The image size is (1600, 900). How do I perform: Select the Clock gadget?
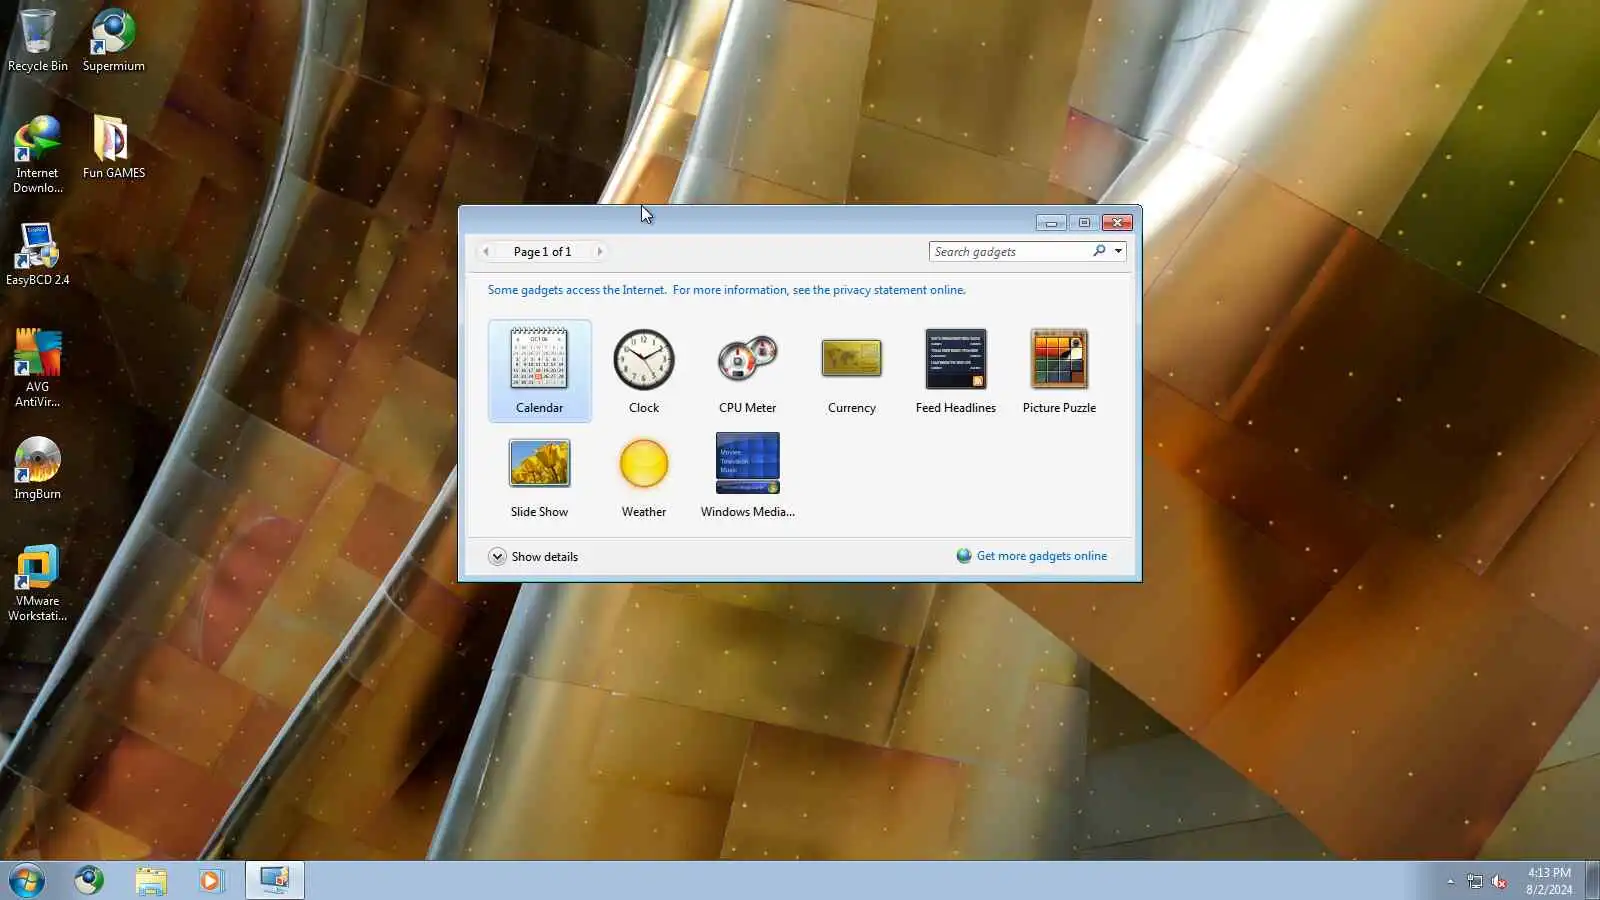[x=644, y=370]
